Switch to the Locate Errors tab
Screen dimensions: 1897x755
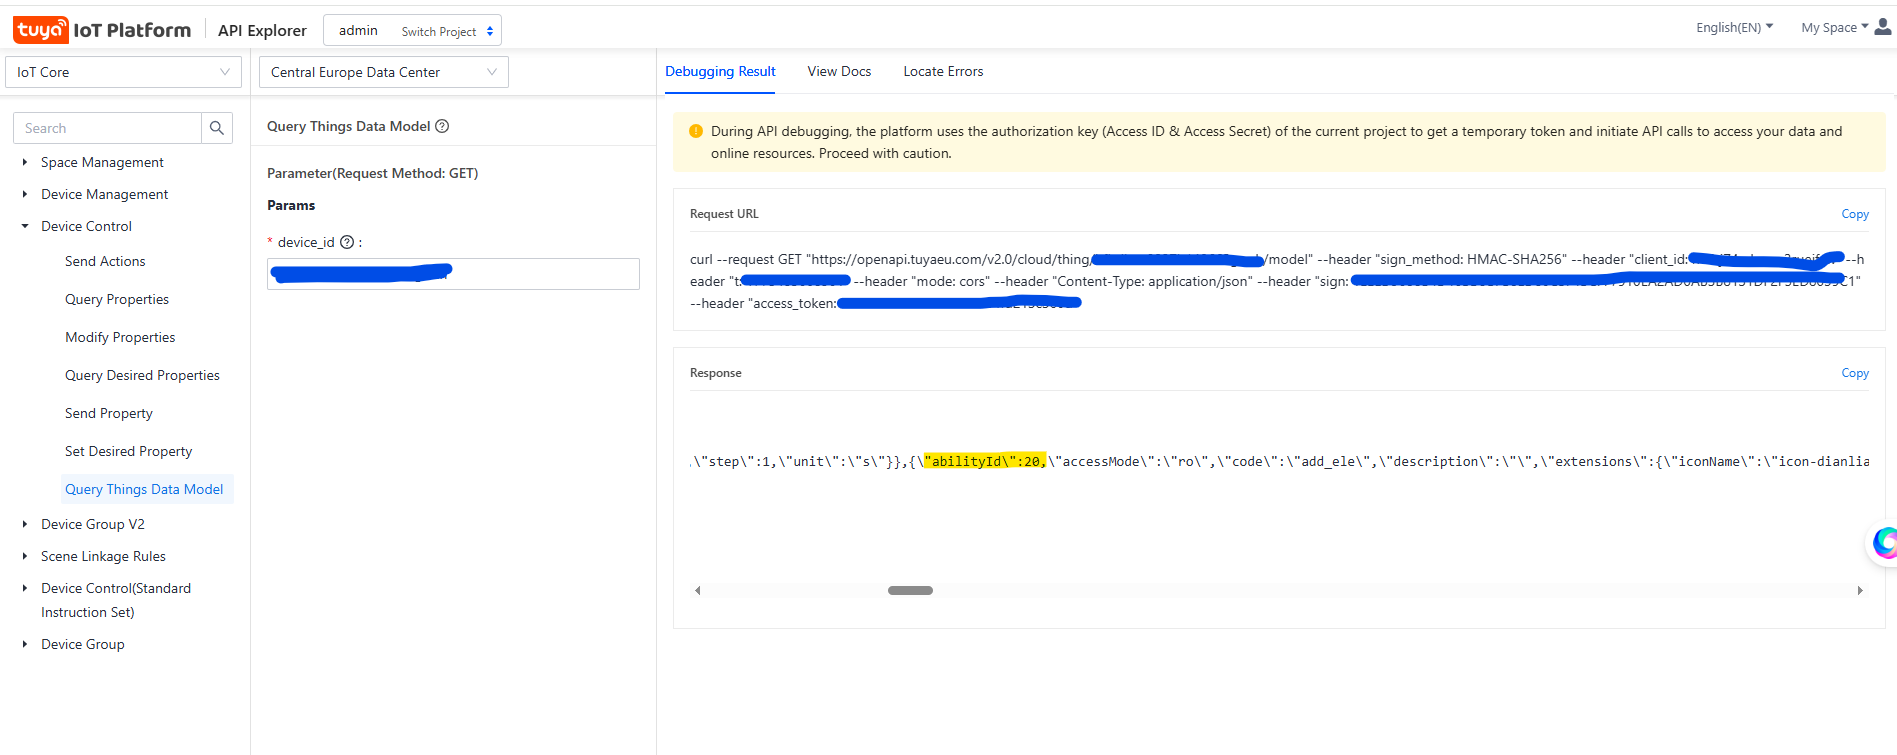click(x=943, y=71)
